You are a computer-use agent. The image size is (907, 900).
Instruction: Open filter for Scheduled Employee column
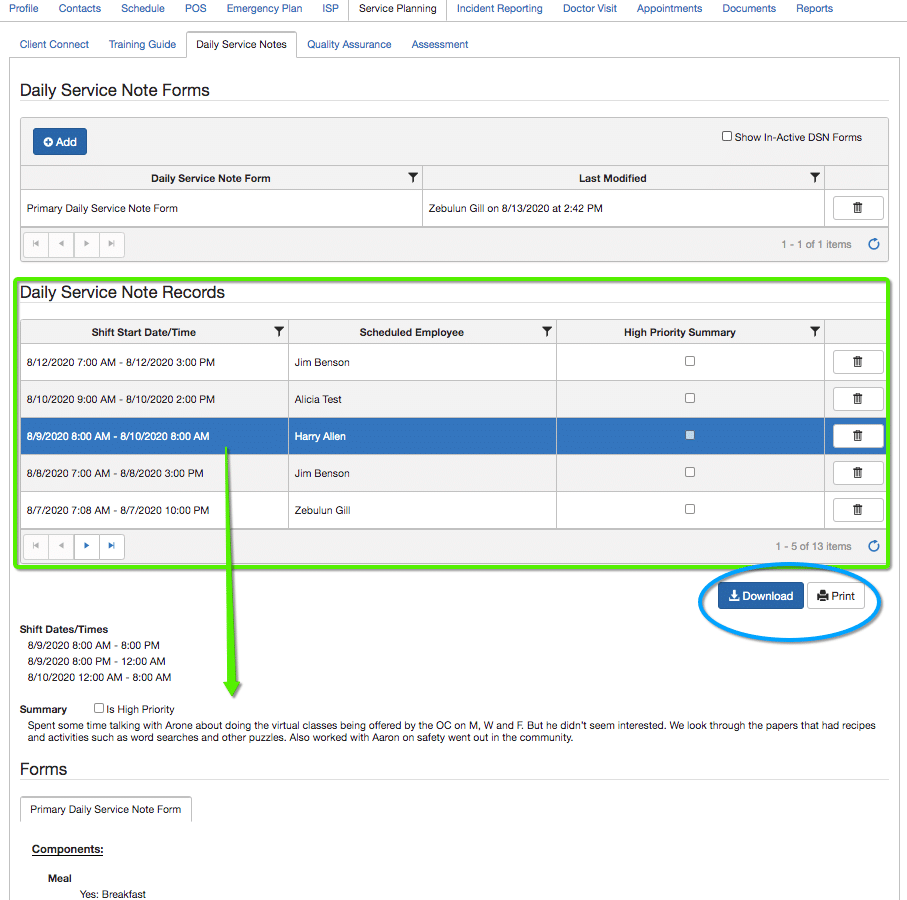(x=547, y=332)
